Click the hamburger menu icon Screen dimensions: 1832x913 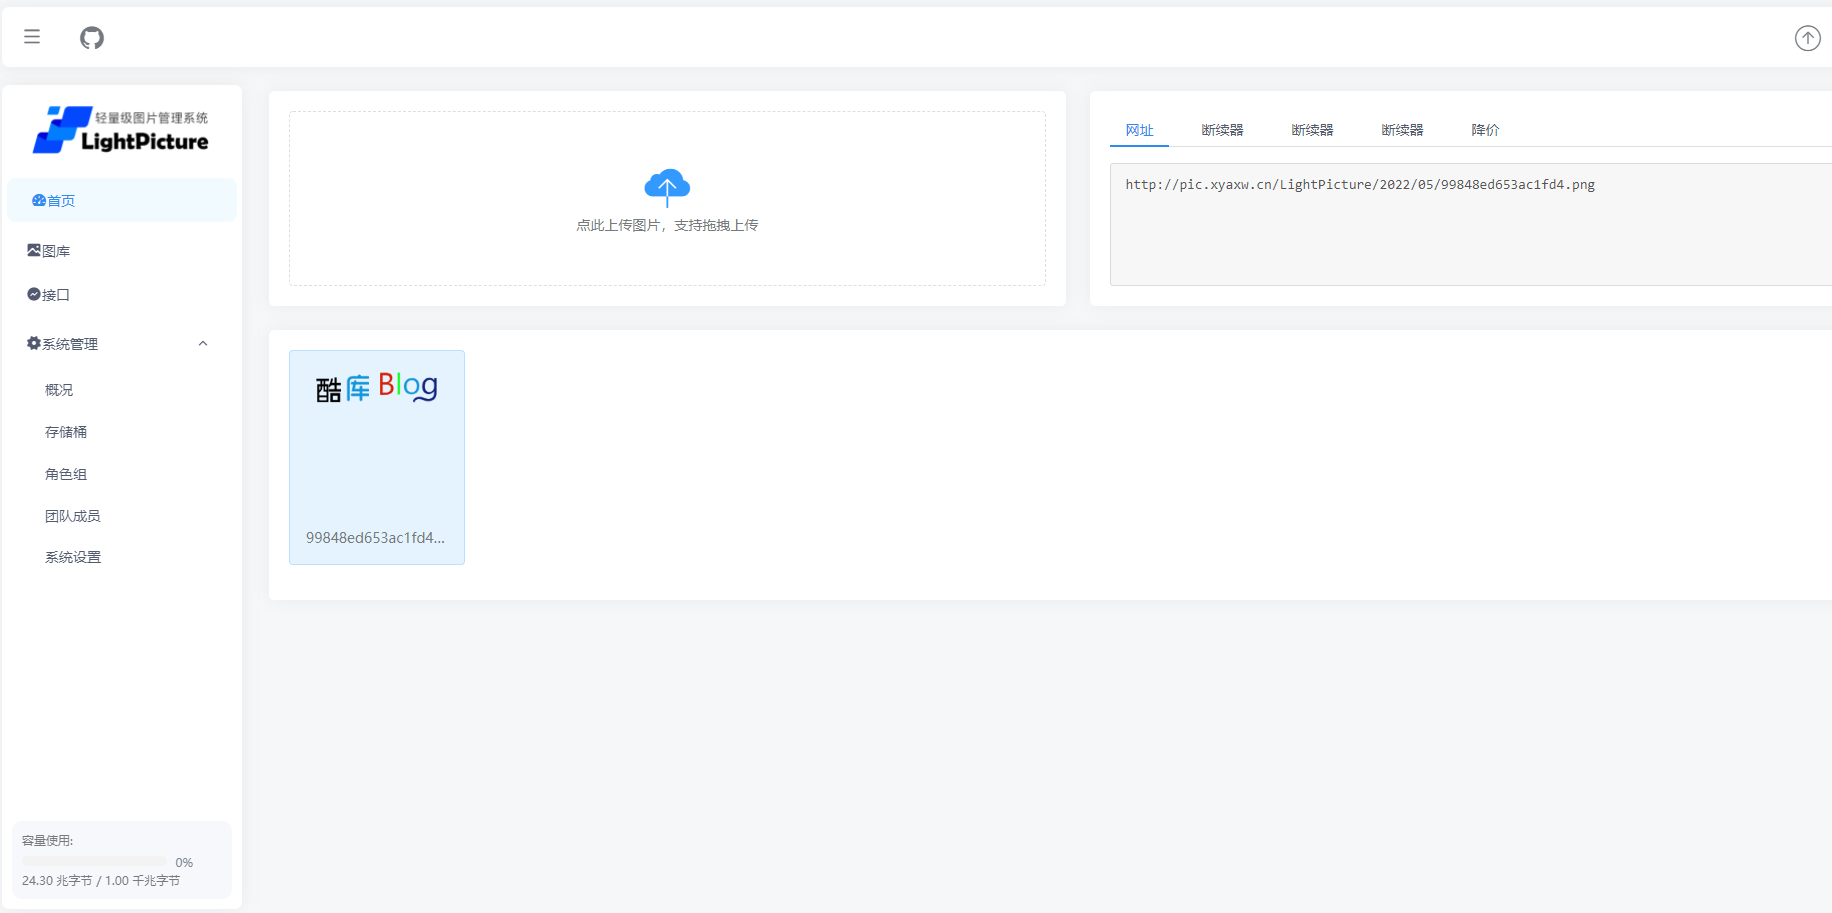(x=32, y=37)
